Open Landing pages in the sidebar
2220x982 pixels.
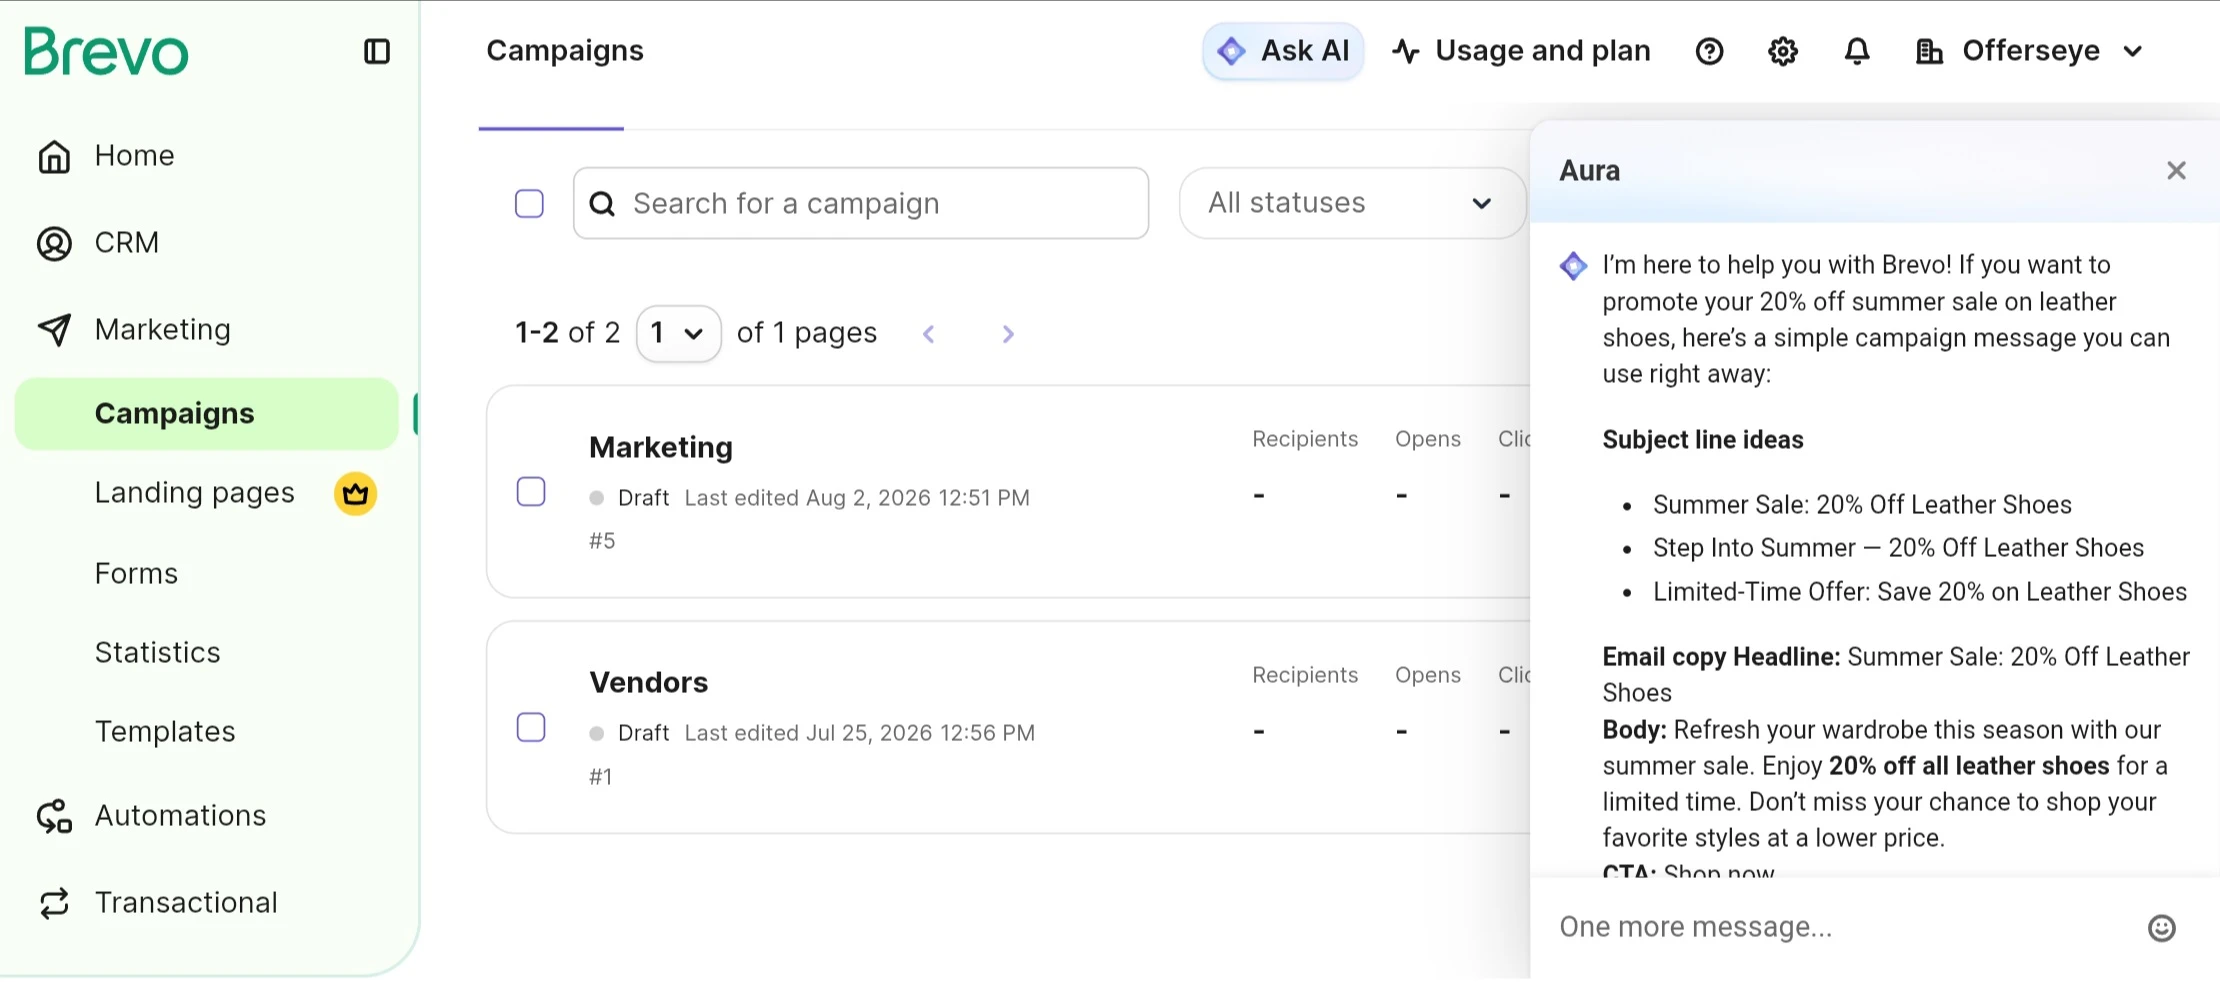click(195, 493)
